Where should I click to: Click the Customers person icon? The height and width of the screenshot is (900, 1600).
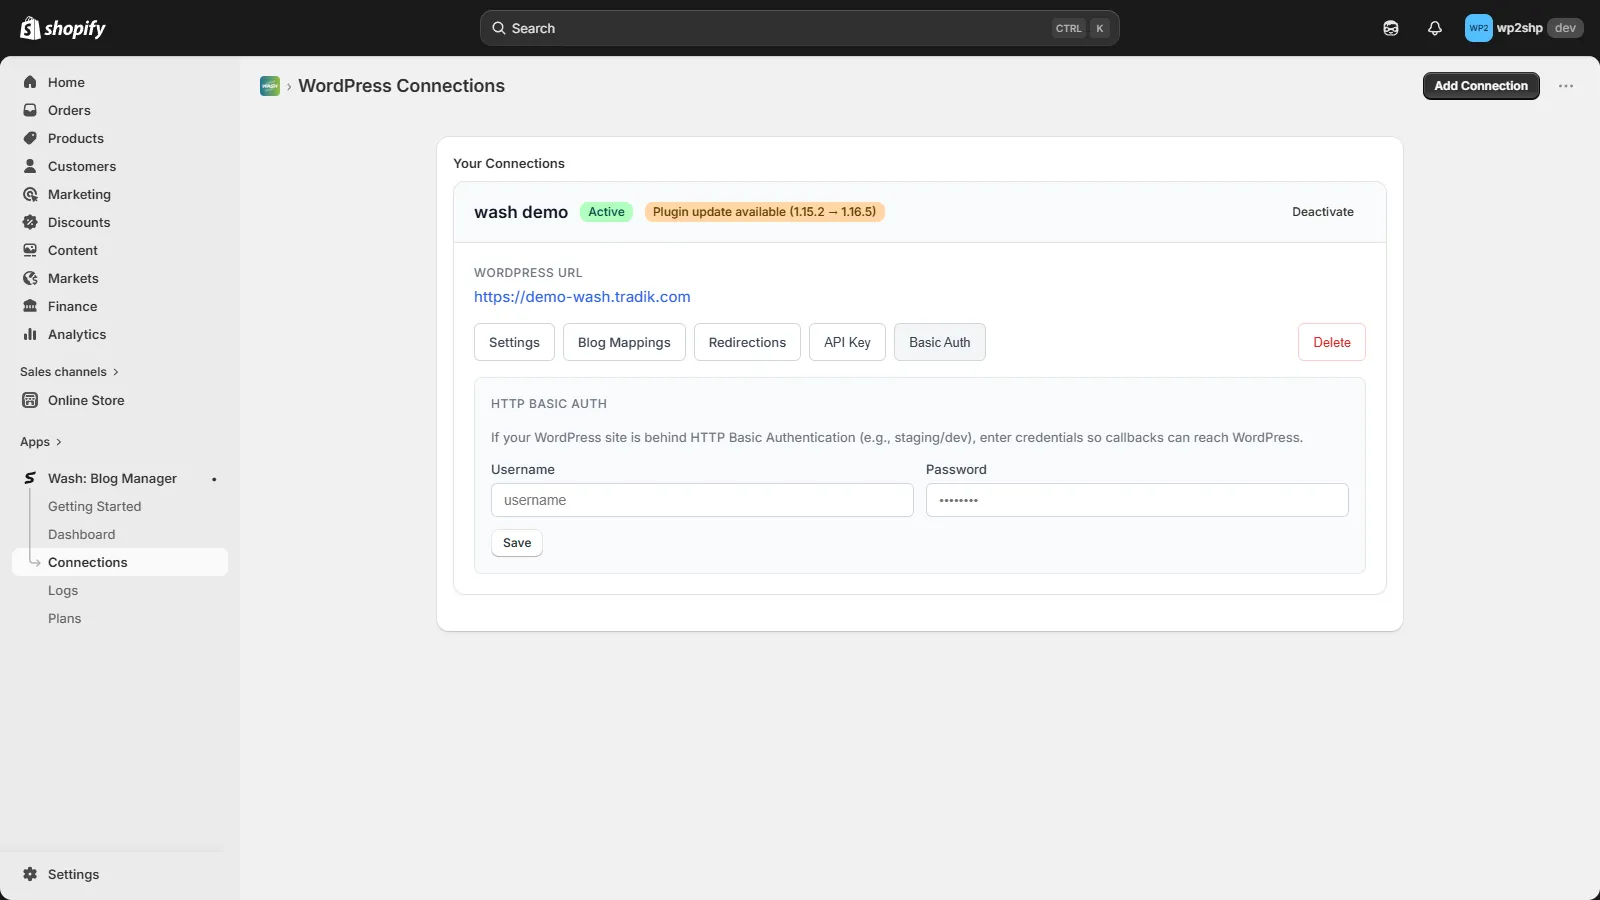click(30, 166)
